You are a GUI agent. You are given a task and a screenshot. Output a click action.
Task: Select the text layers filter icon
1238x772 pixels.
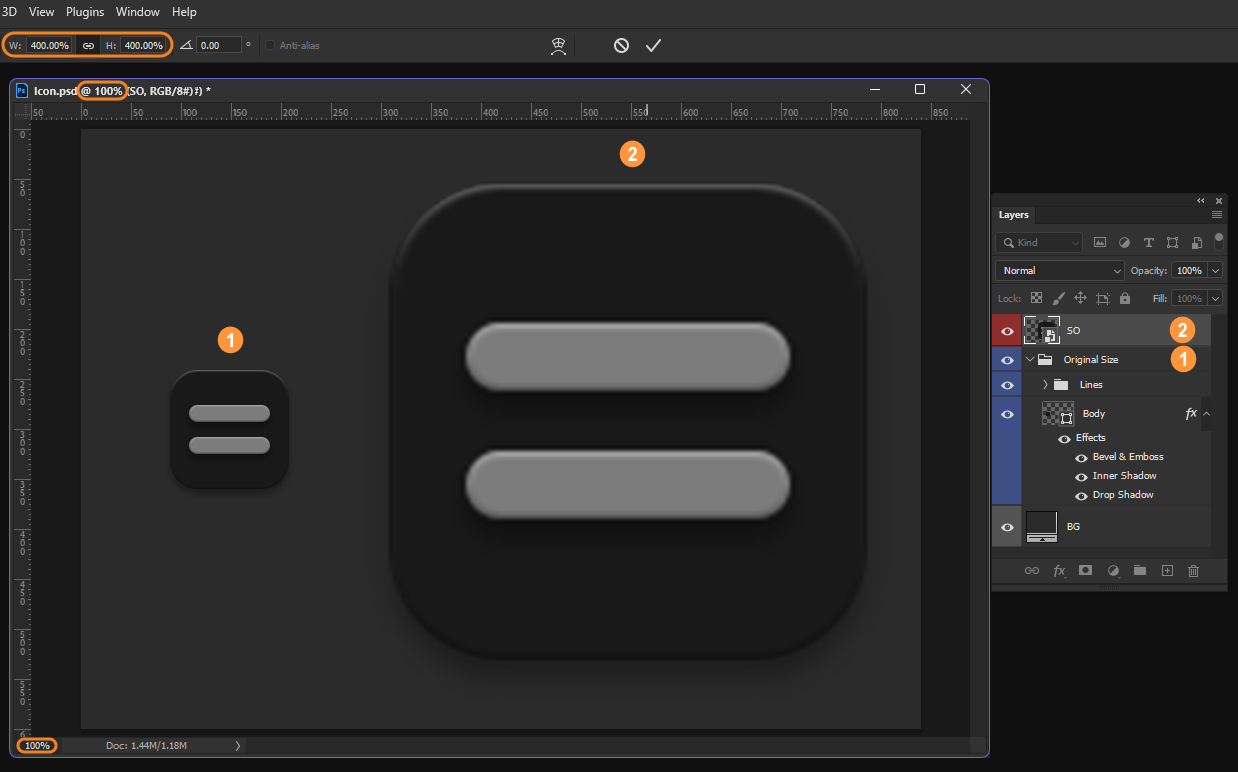click(x=1148, y=242)
